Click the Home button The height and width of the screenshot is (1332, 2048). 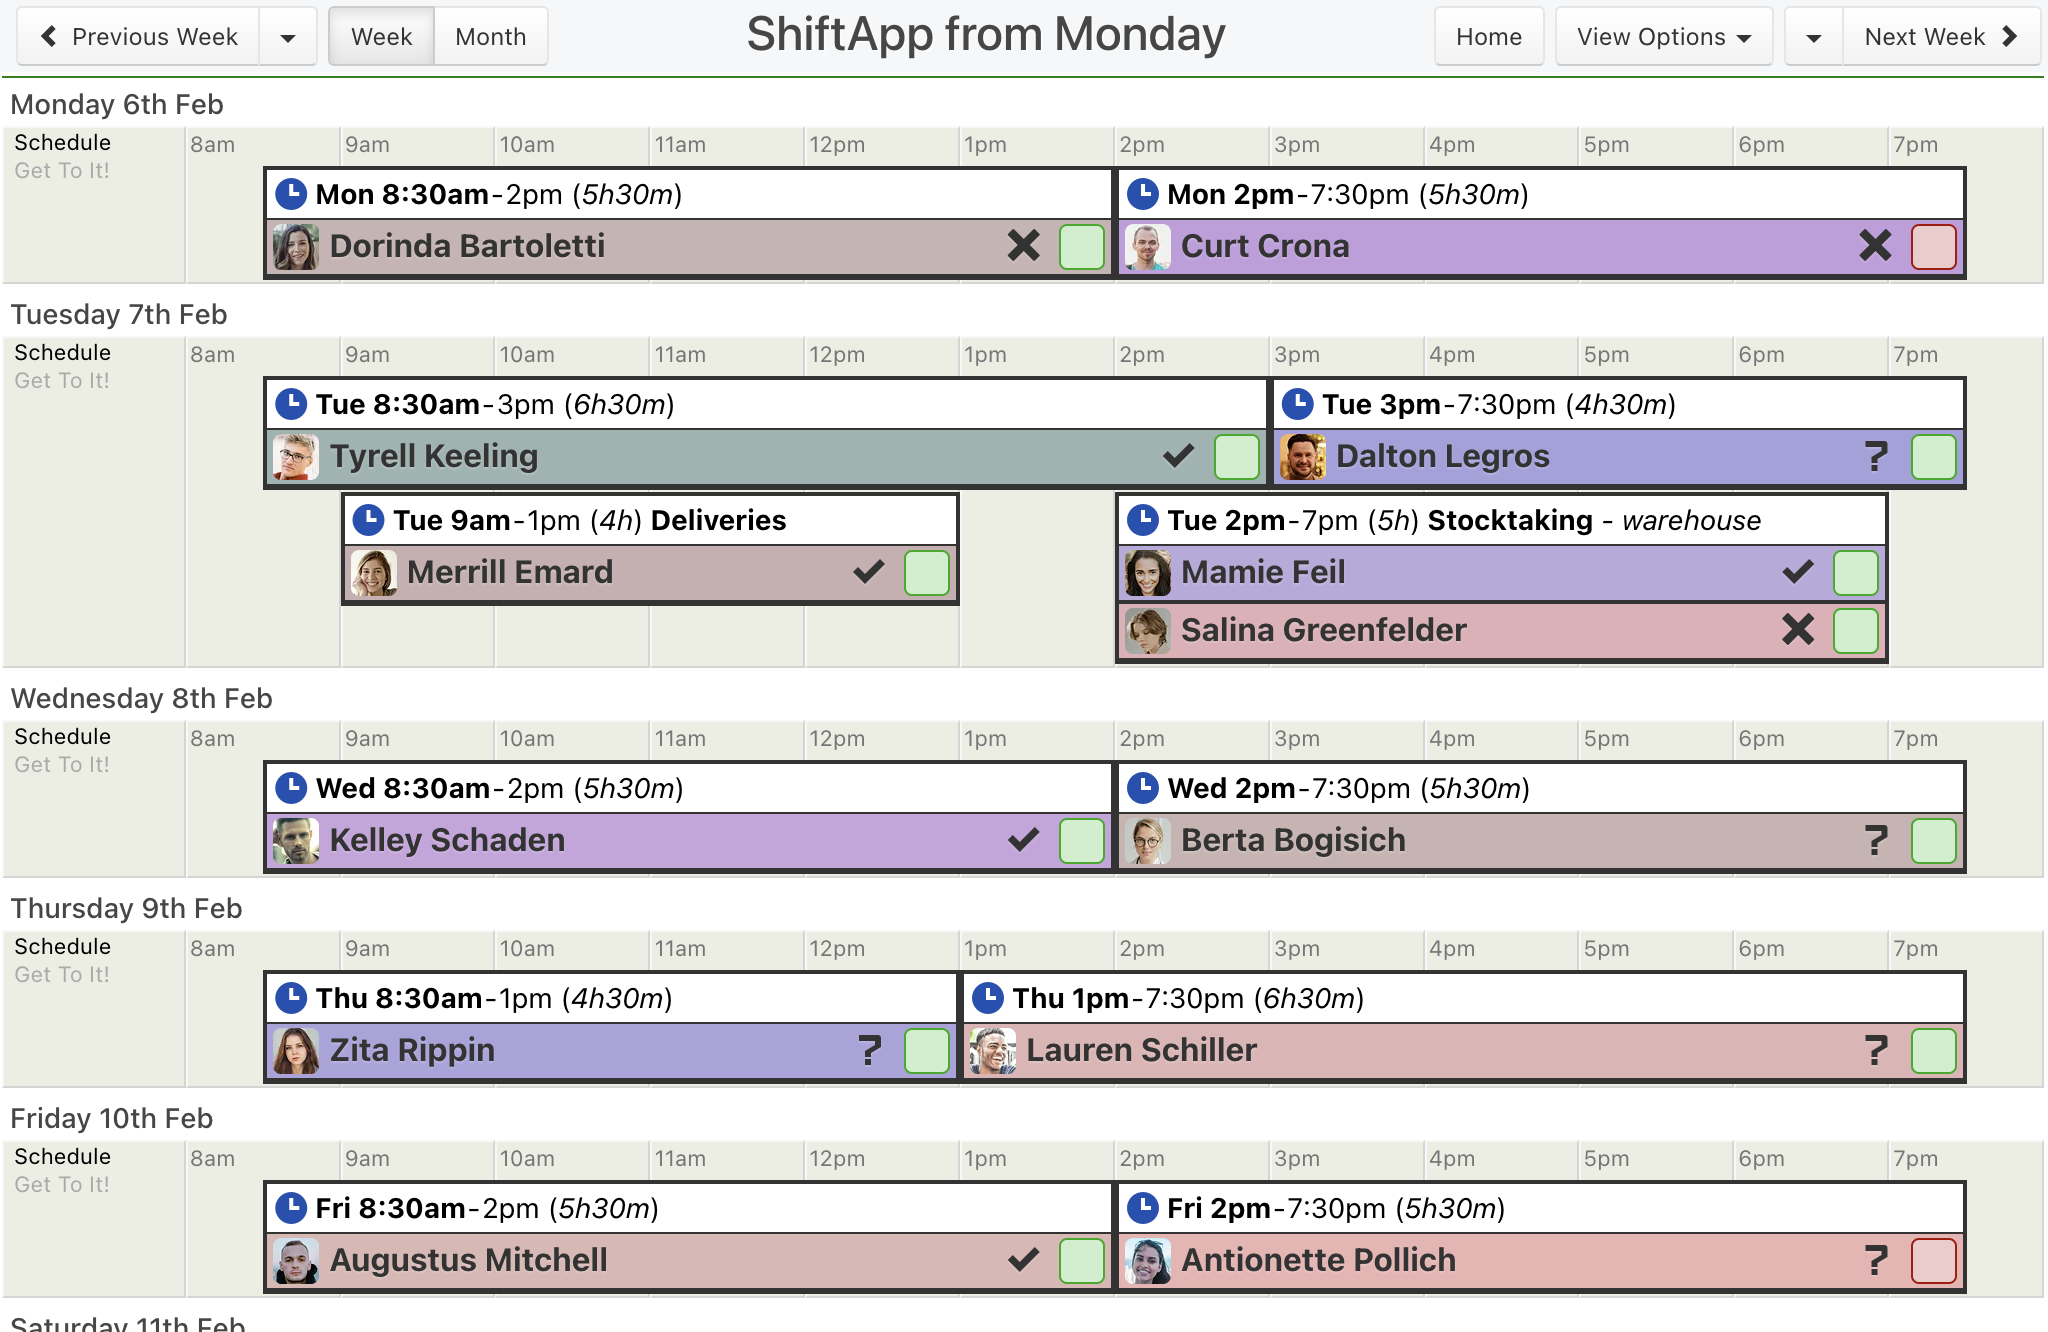coord(1489,37)
